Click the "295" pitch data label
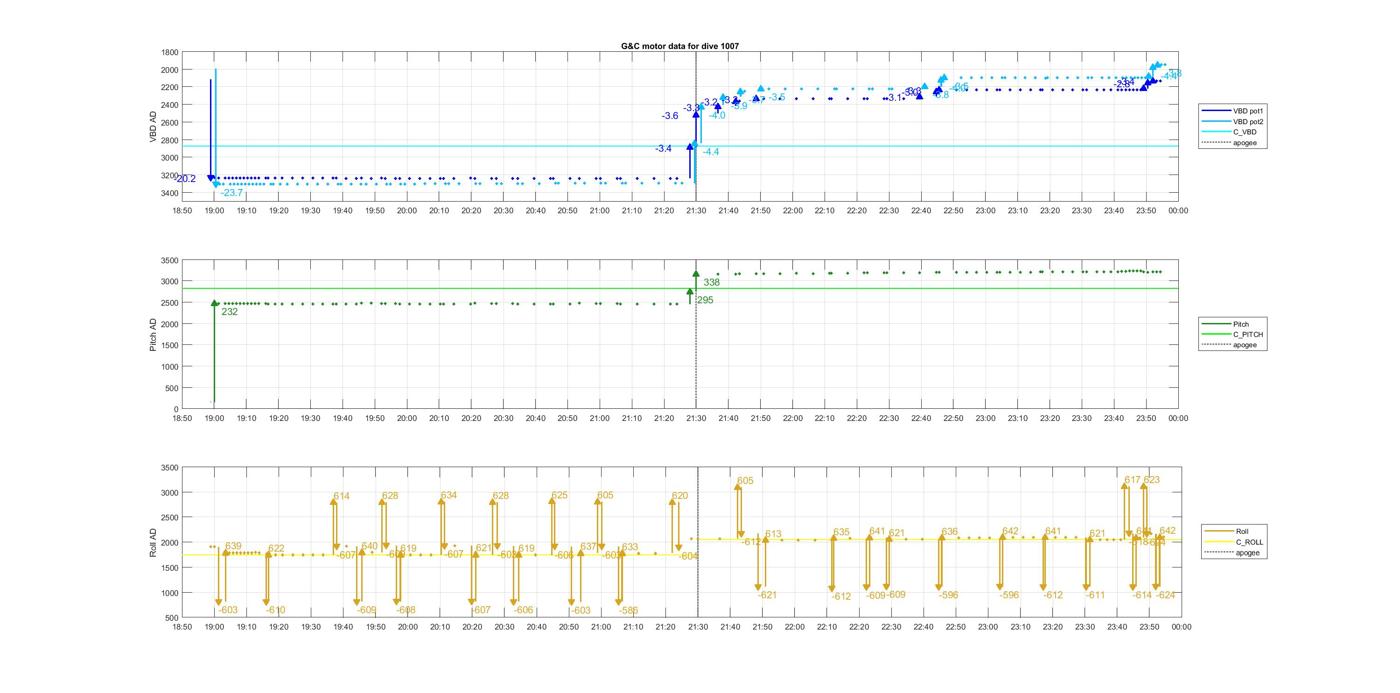This screenshot has height=693, width=1400. tap(705, 300)
